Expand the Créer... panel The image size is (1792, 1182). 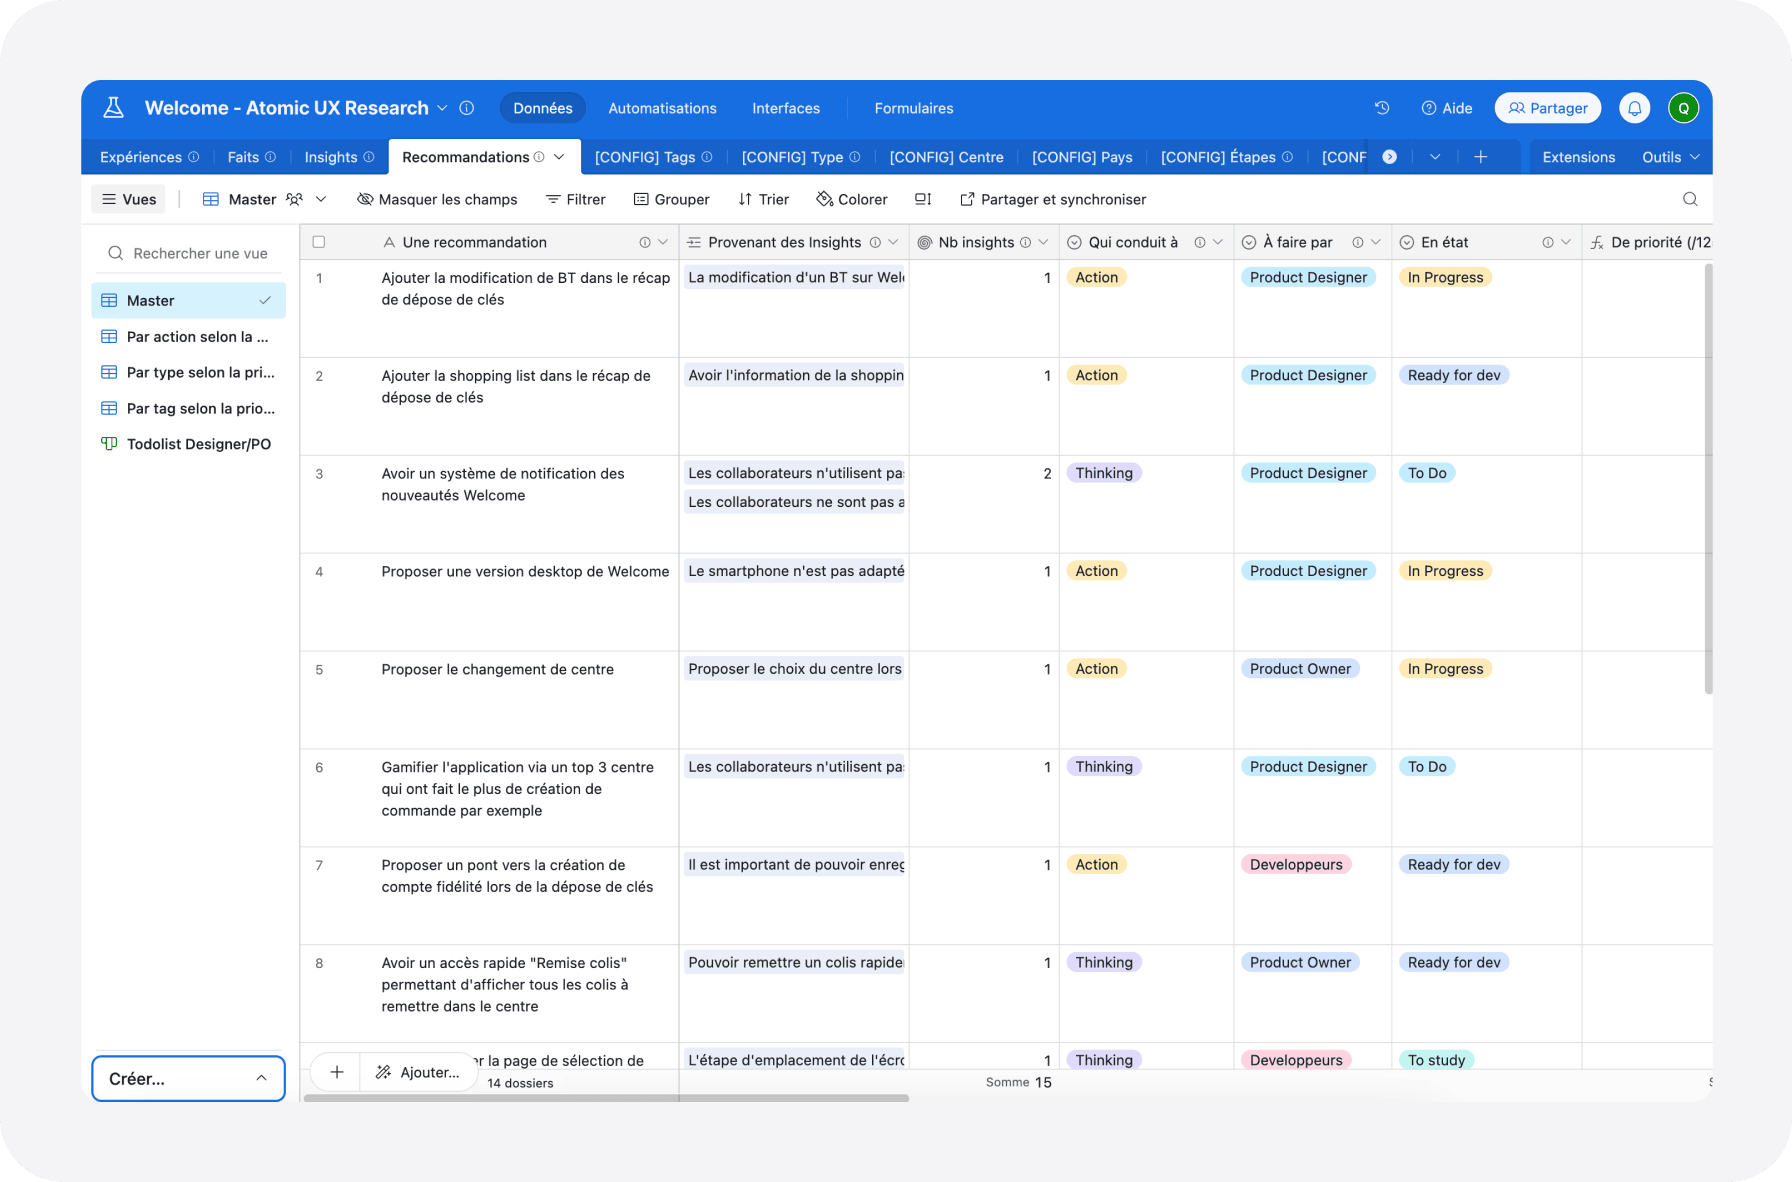coord(188,1078)
